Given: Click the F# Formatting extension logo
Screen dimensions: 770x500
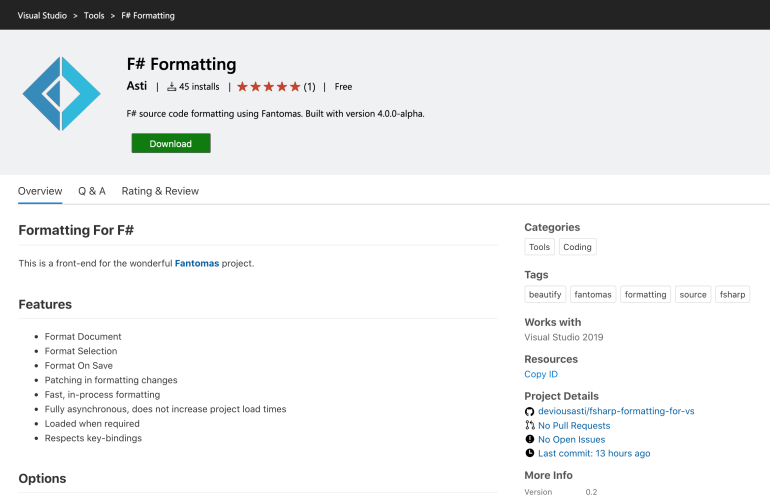Looking at the screenshot, I should click(x=61, y=95).
